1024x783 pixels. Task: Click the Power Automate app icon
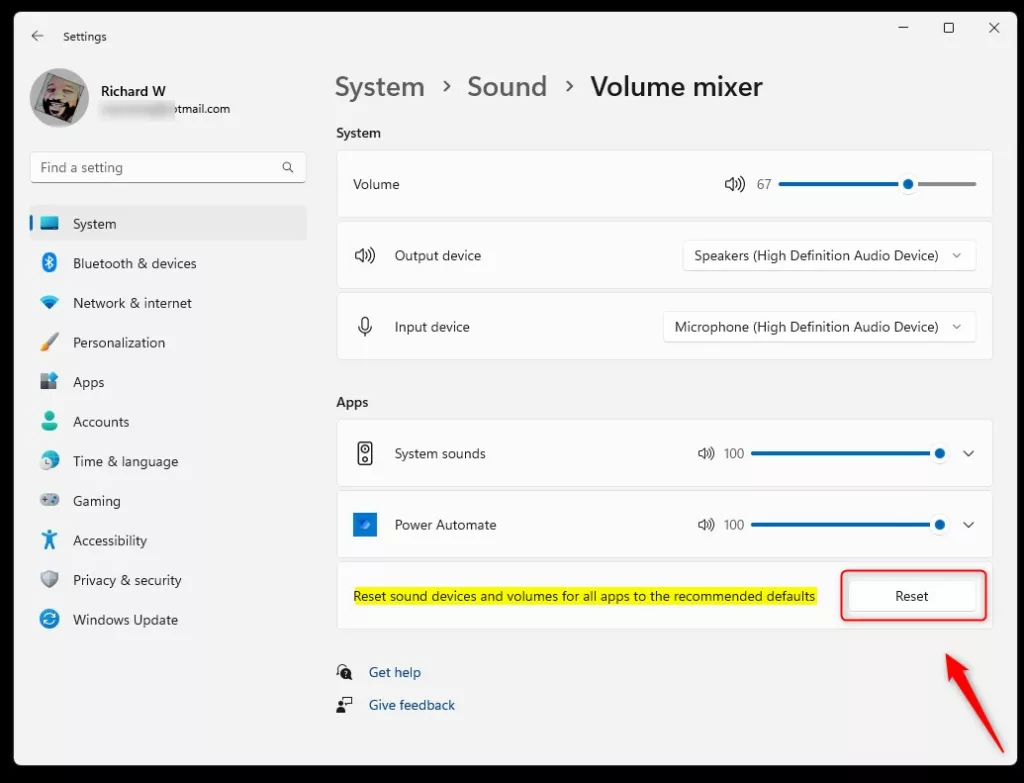pyautogui.click(x=365, y=525)
